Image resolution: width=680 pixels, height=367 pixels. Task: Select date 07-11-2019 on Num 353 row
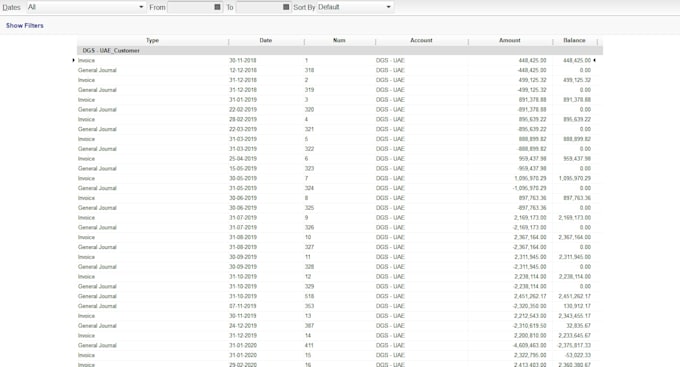tap(243, 306)
